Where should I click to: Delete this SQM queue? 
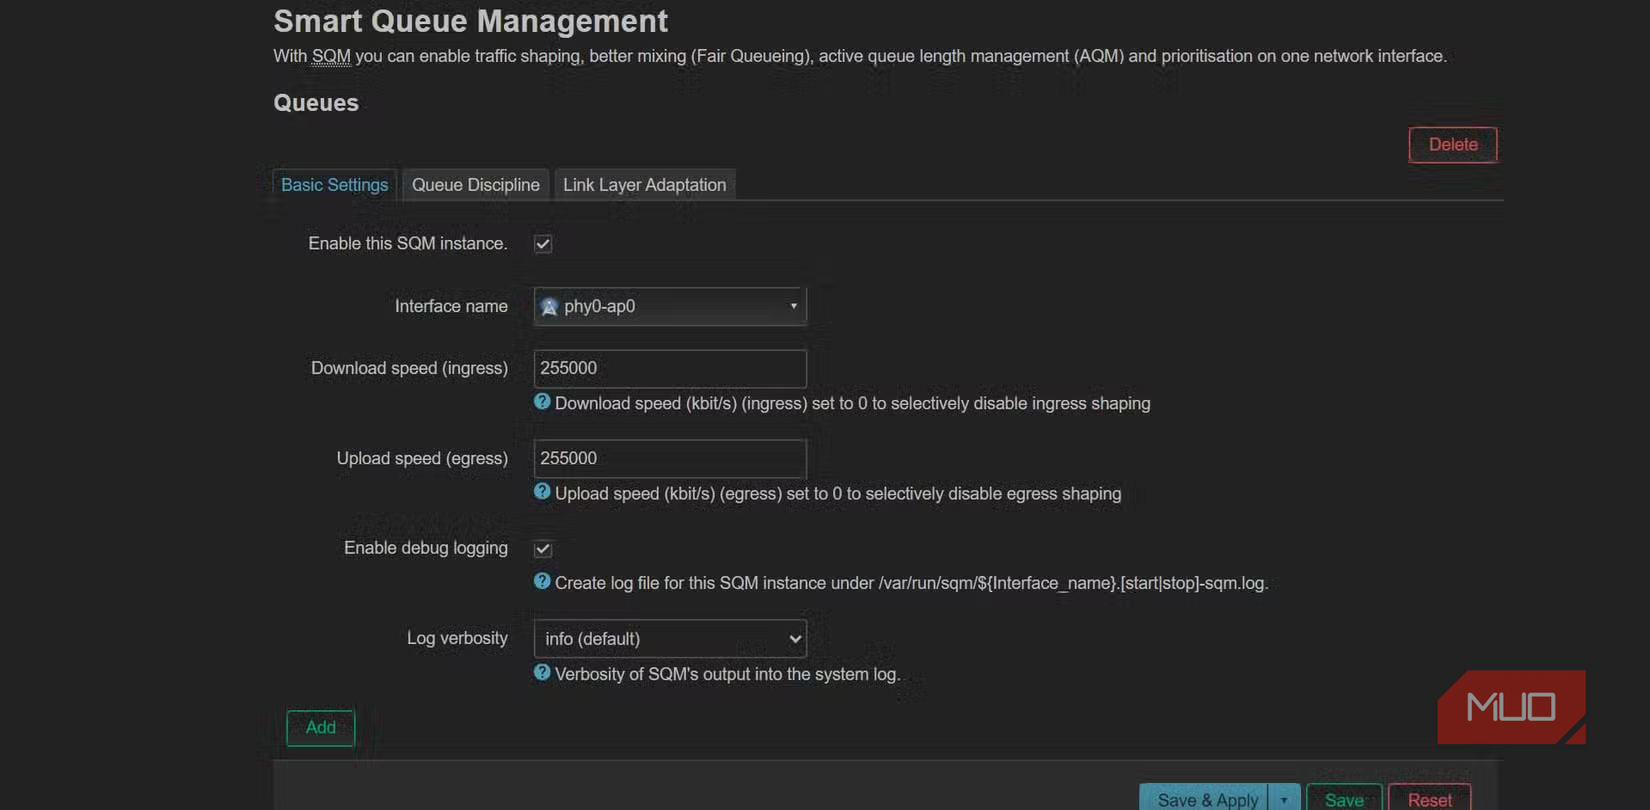pos(1452,145)
